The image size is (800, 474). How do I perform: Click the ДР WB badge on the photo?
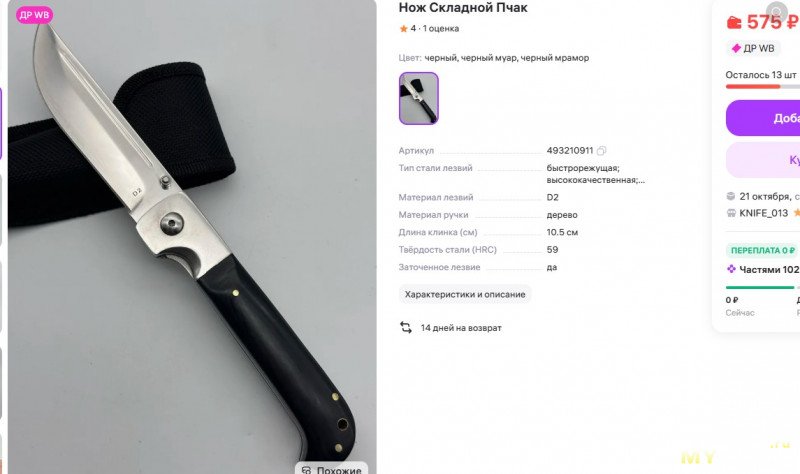[34, 15]
